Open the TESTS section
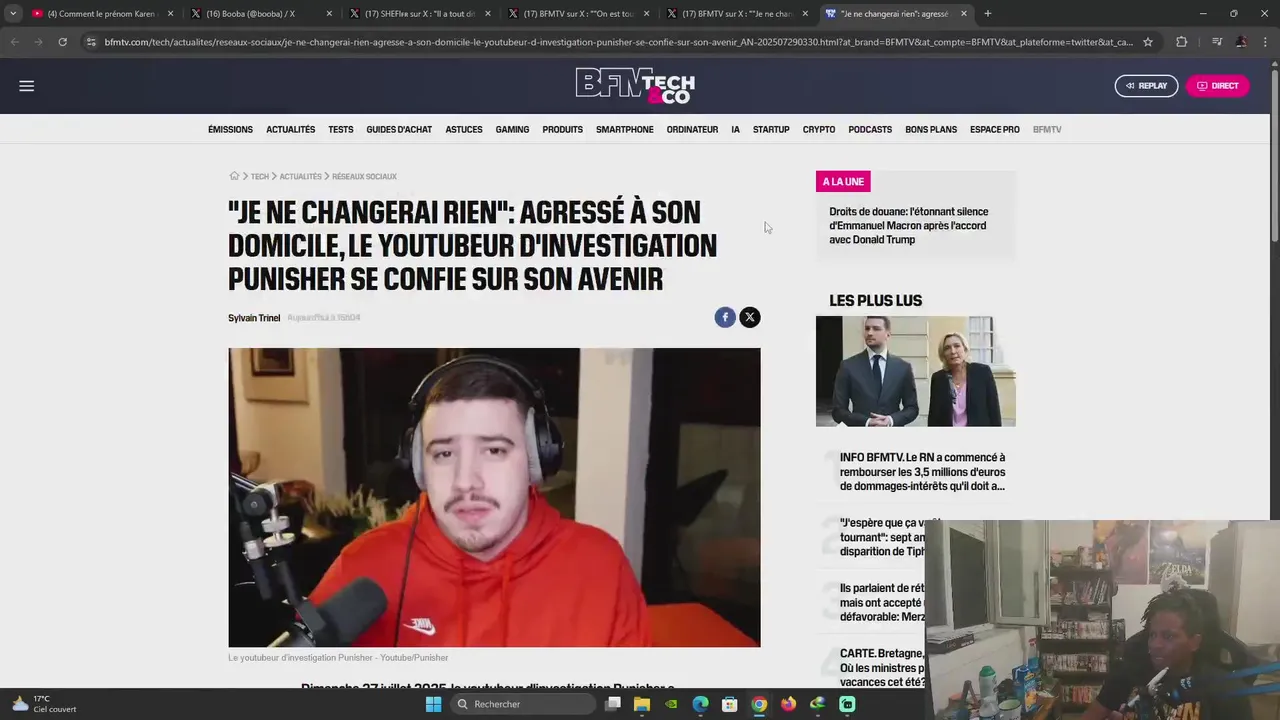This screenshot has width=1280, height=720. [341, 130]
